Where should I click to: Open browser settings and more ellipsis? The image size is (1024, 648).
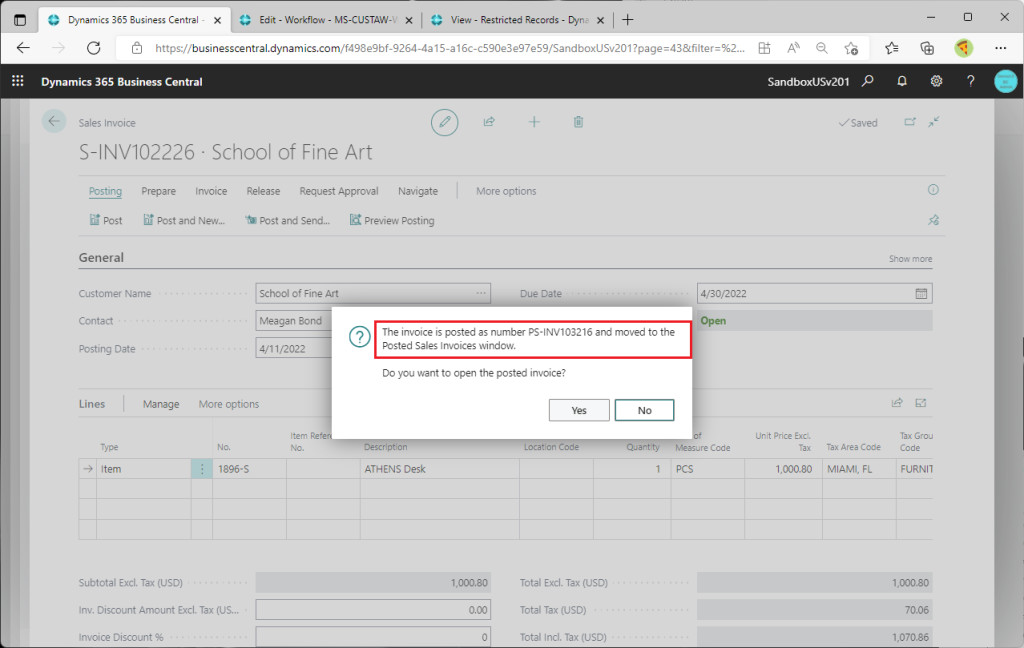tap(1000, 48)
